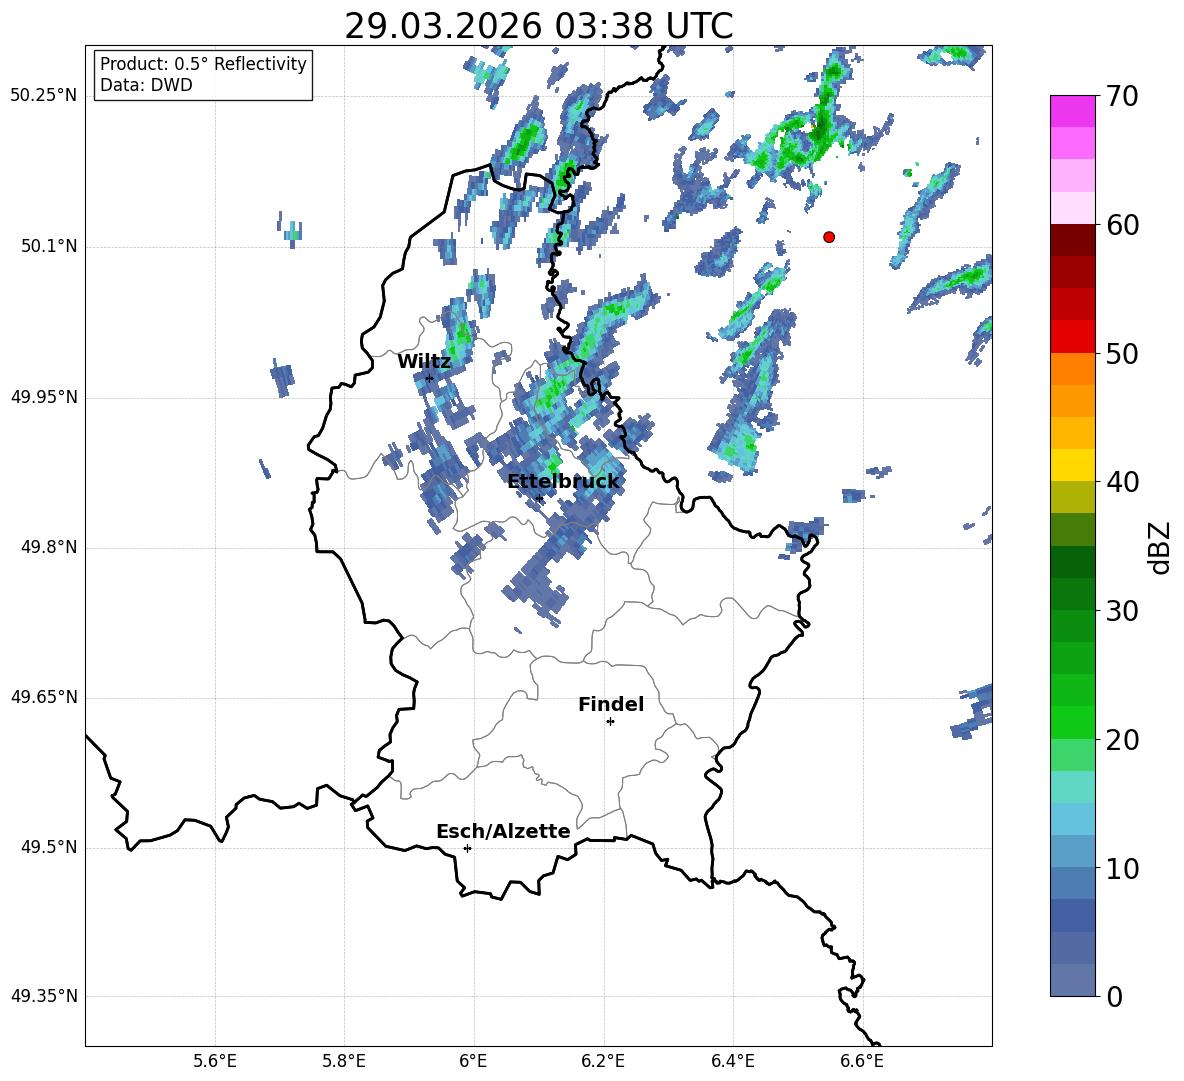Click the 49.8°N latitude label
1184x1081 pixels.
[x=49, y=547]
